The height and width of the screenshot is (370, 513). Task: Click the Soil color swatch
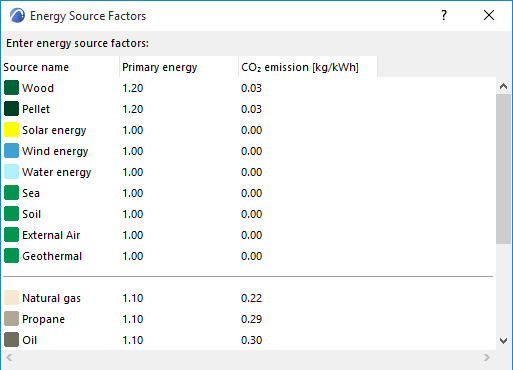pos(11,214)
